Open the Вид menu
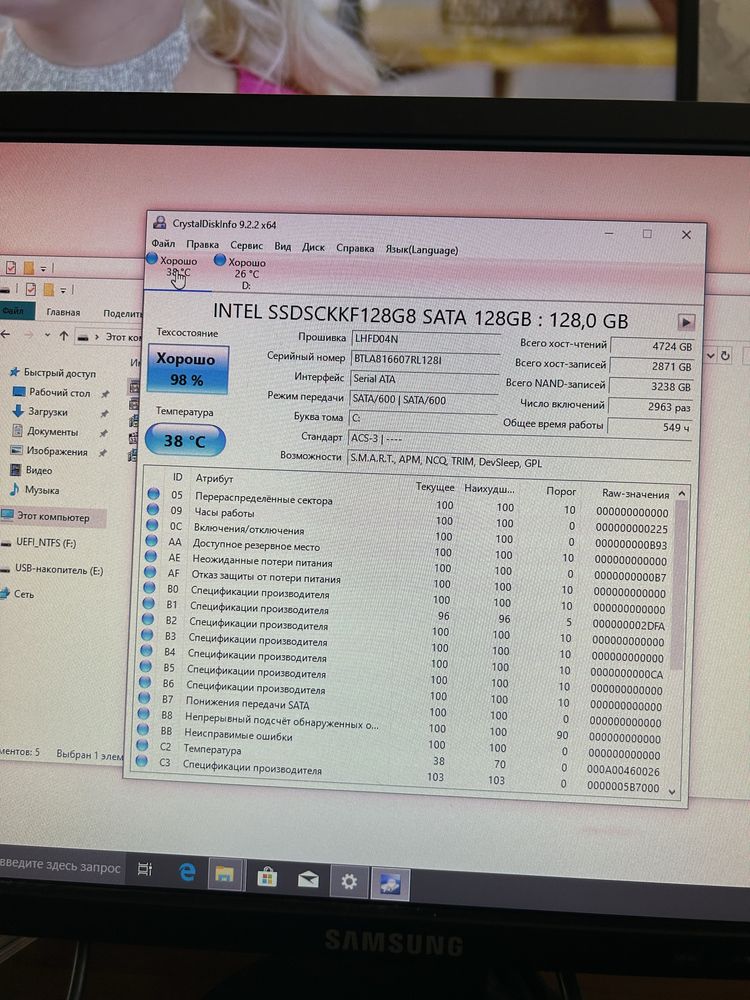The width and height of the screenshot is (750, 1000). (283, 246)
